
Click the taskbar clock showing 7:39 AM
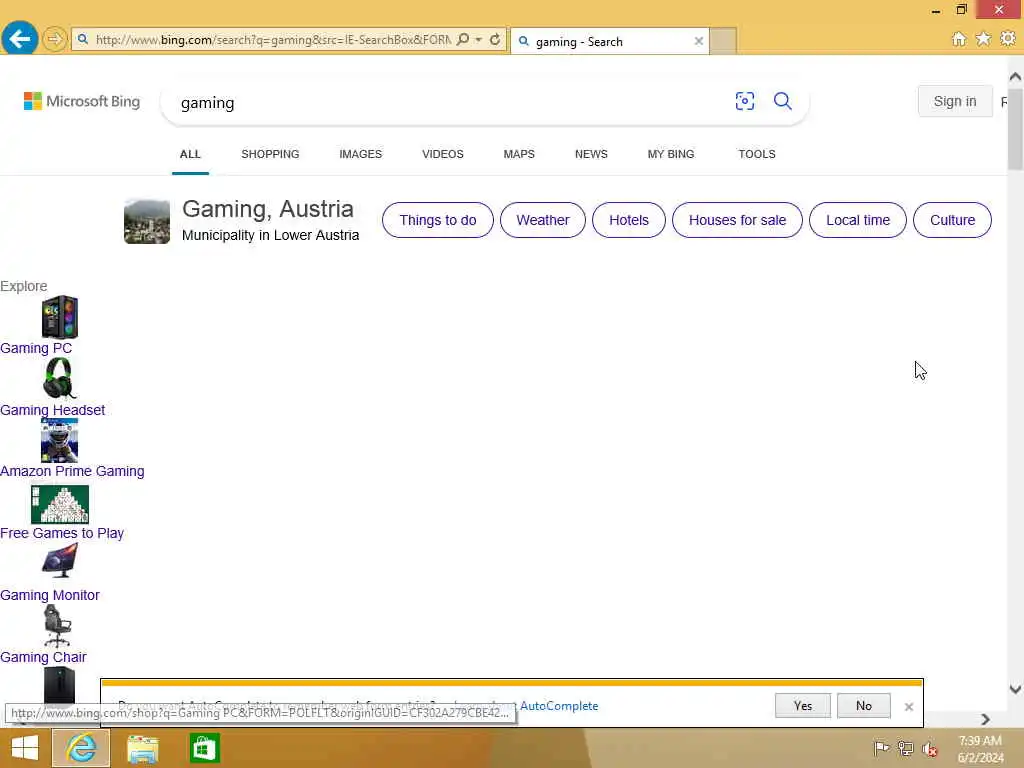[x=980, y=749]
